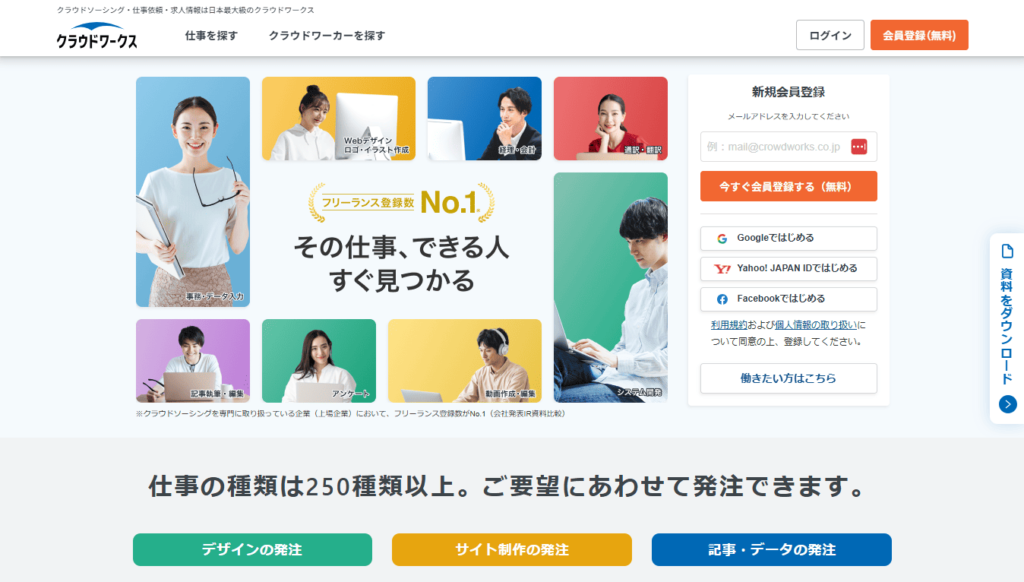
Task: Select the yellow サイト制作の発注 button
Action: [x=511, y=549]
